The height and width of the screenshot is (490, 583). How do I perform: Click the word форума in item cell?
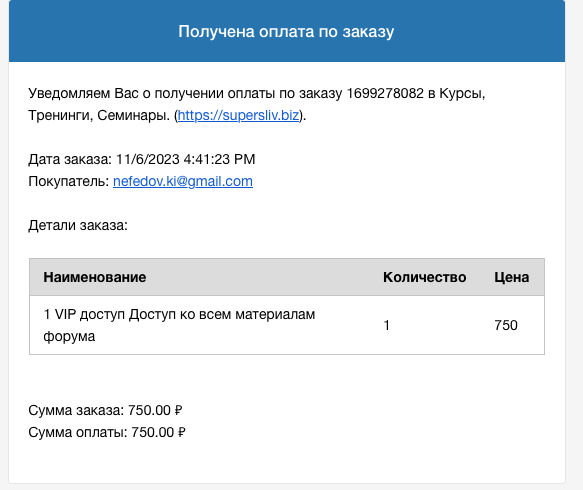coord(69,337)
